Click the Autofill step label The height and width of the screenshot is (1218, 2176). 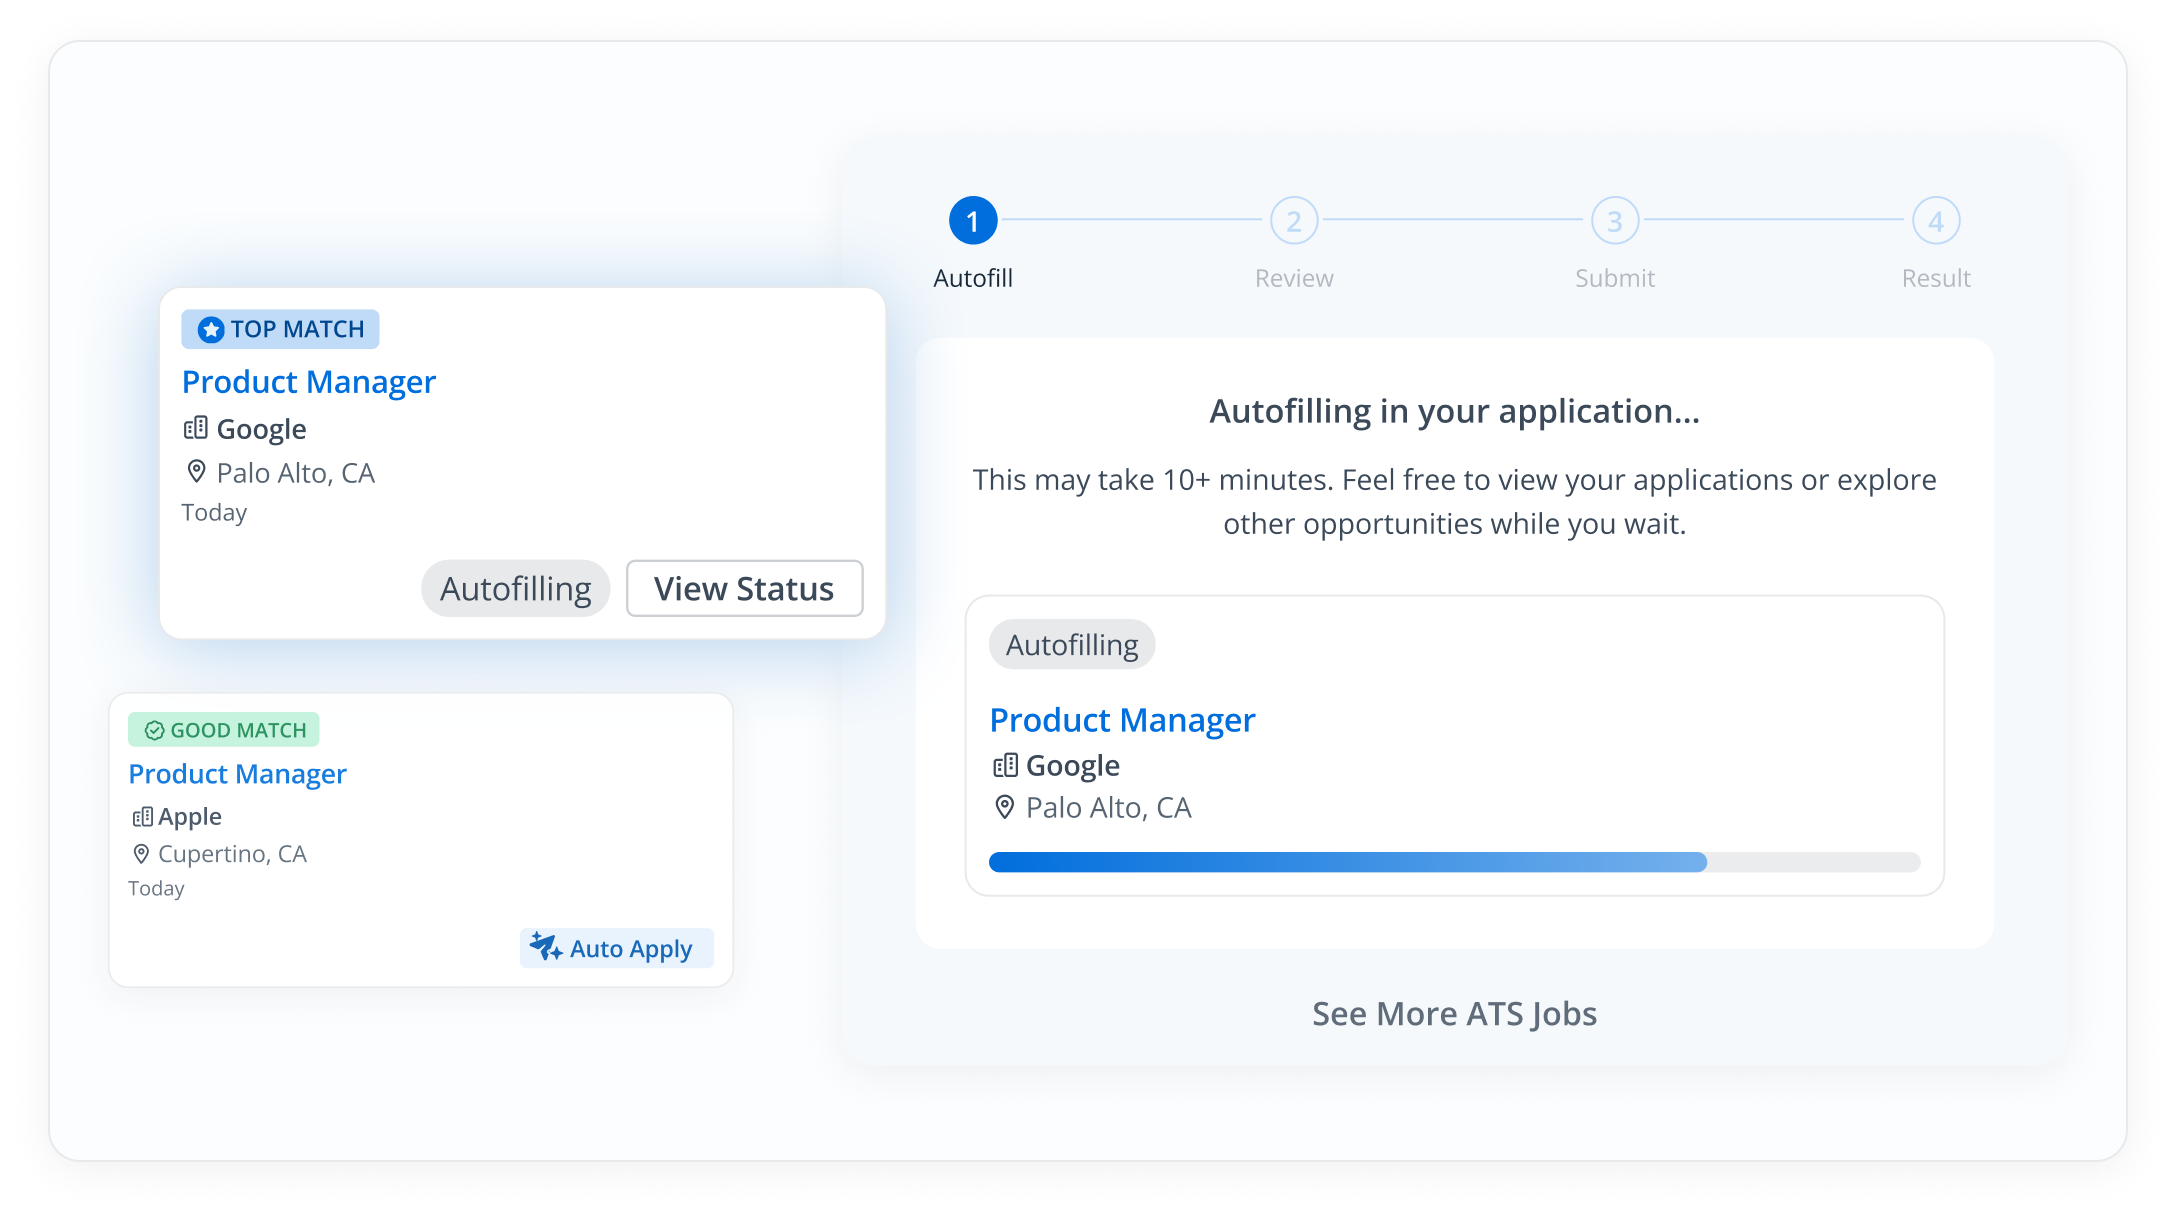pyautogui.click(x=973, y=278)
